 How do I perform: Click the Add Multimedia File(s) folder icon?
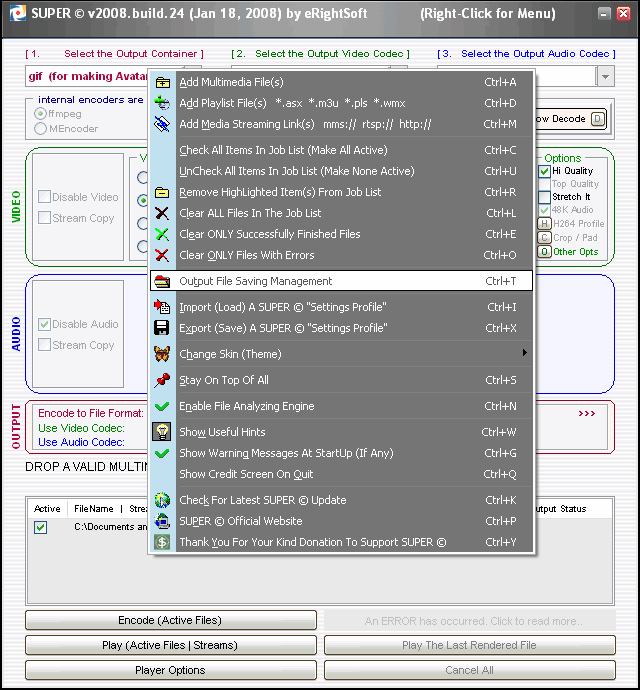point(162,82)
